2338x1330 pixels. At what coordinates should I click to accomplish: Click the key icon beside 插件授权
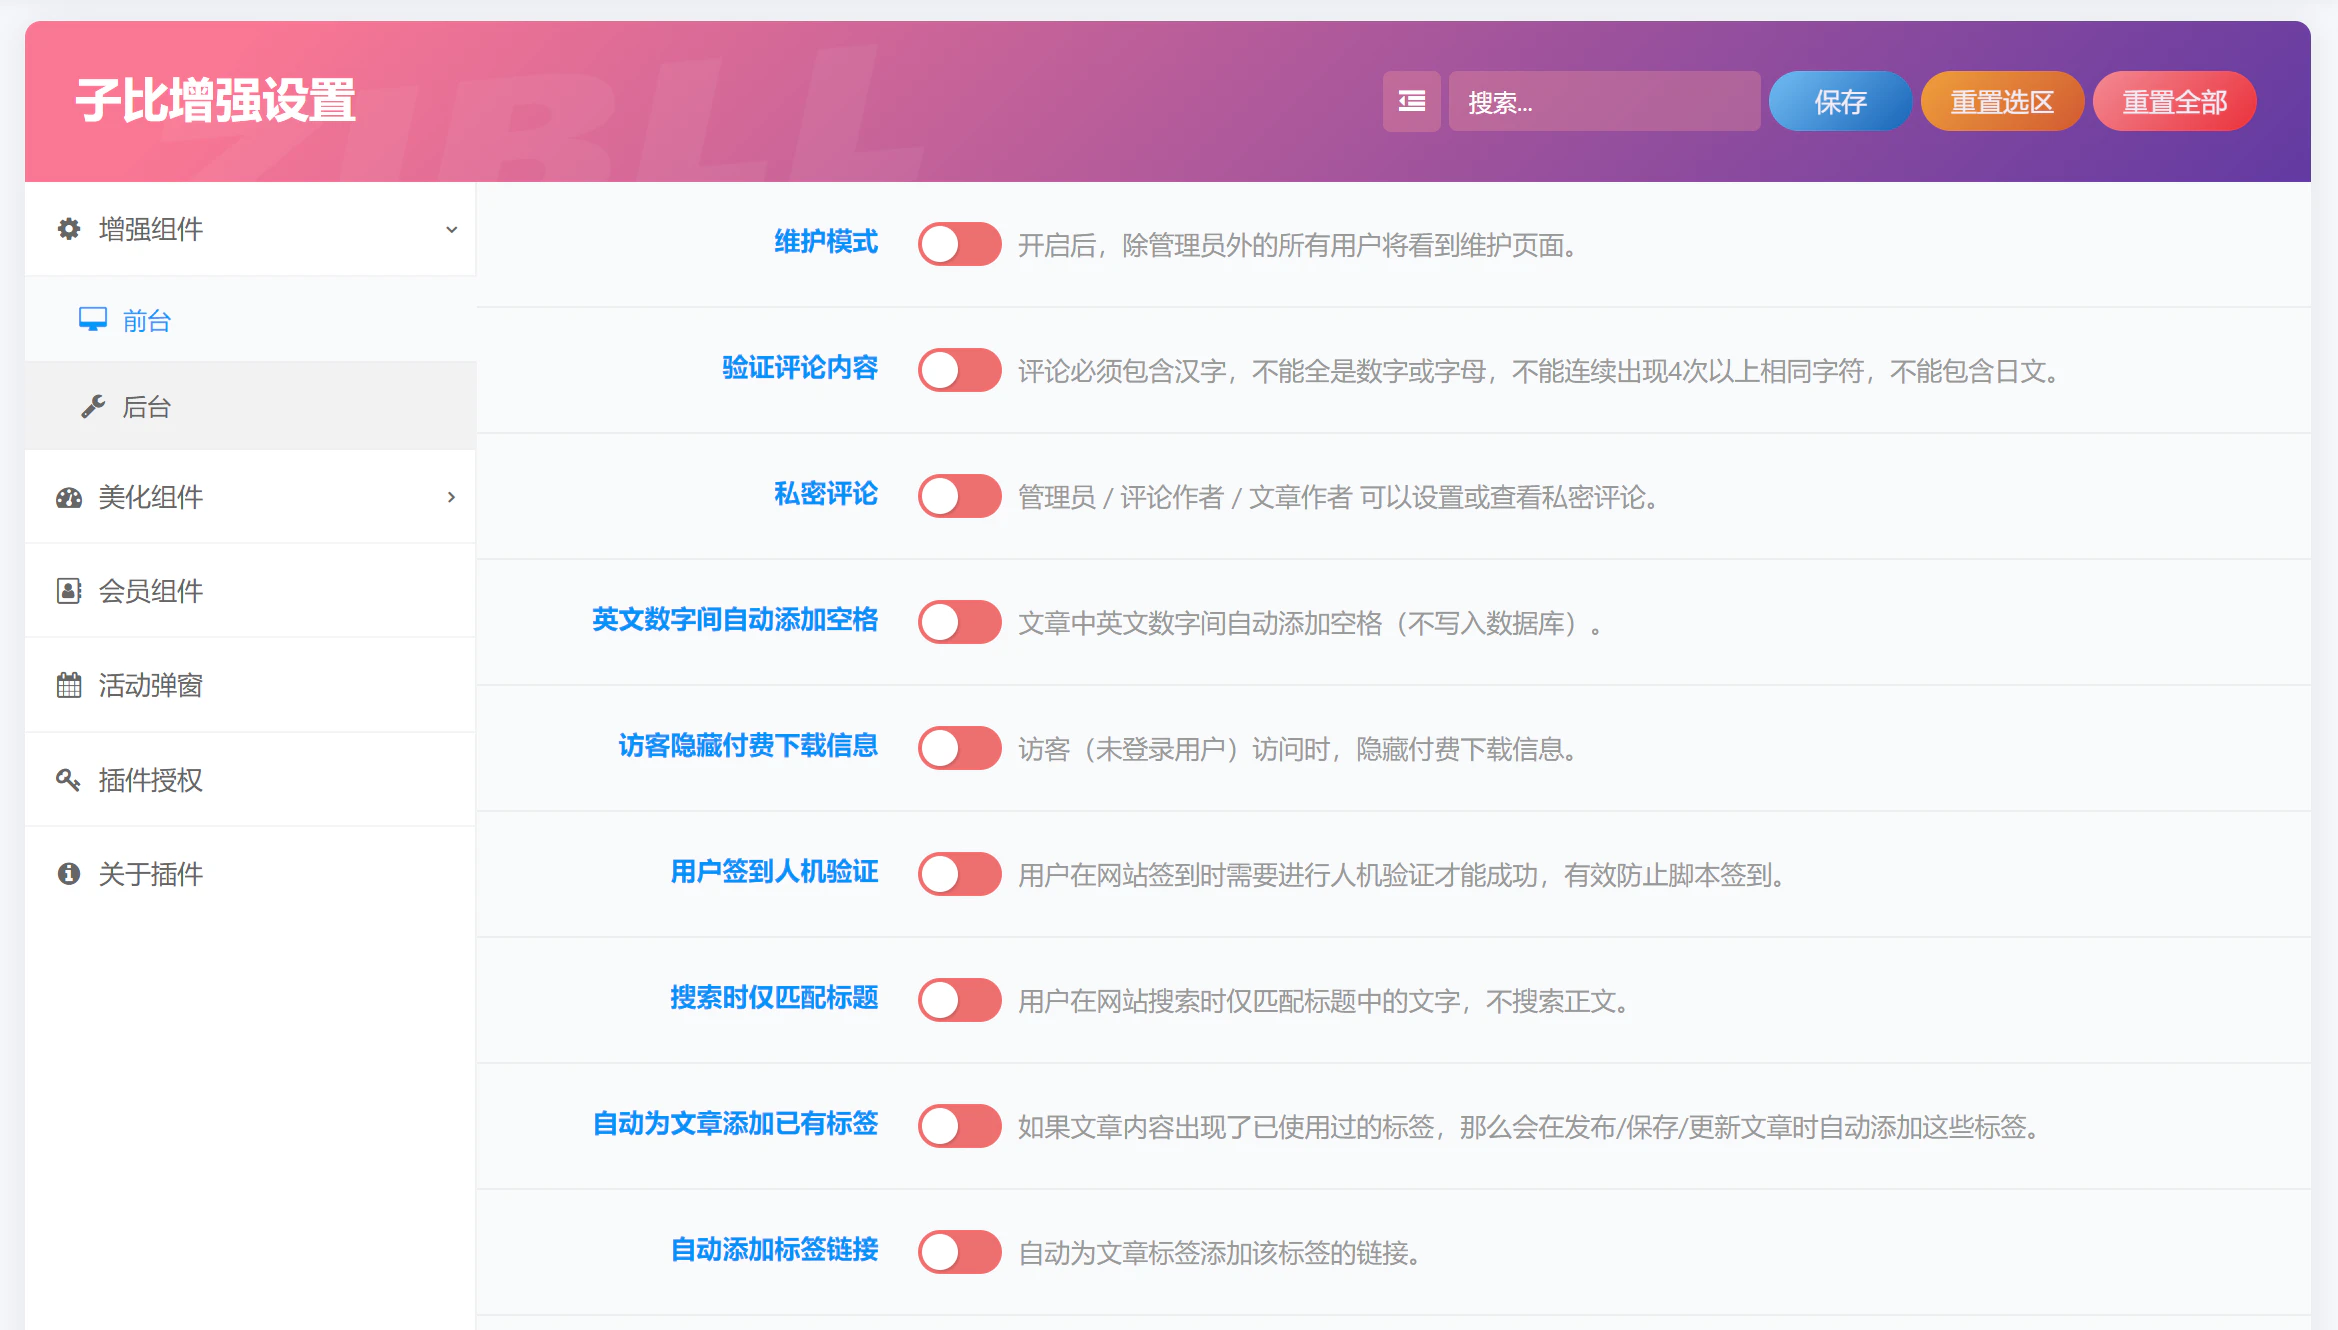click(67, 779)
